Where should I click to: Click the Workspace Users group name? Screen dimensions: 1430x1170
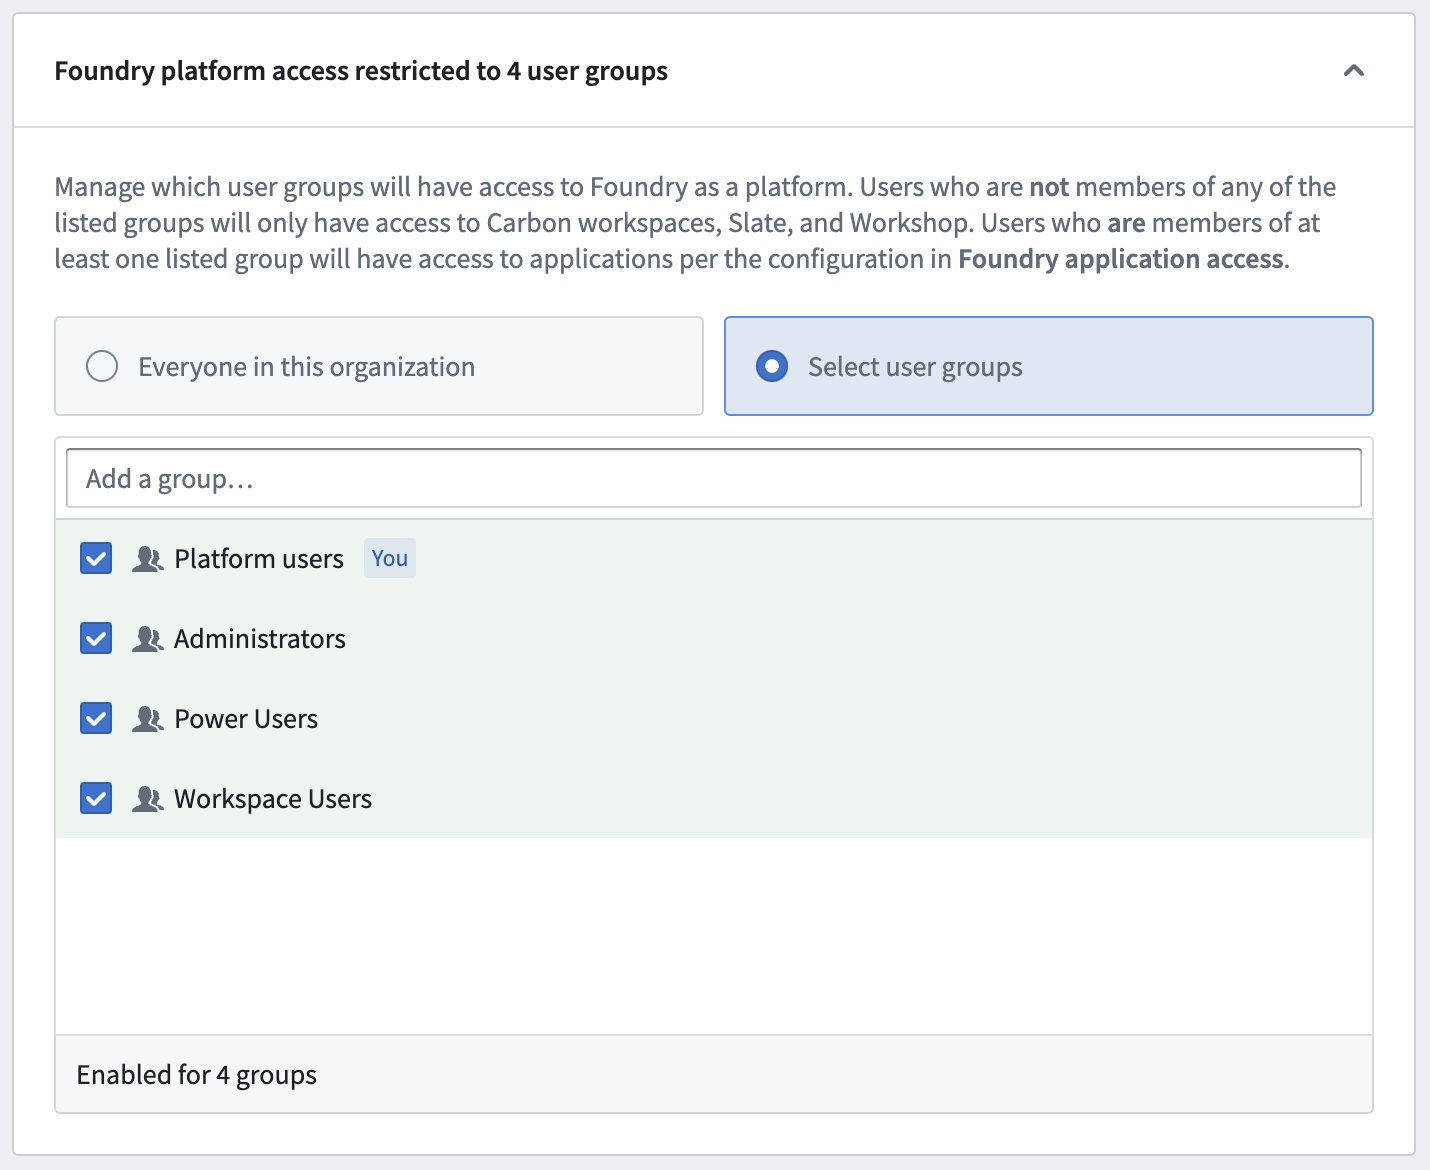point(273,799)
